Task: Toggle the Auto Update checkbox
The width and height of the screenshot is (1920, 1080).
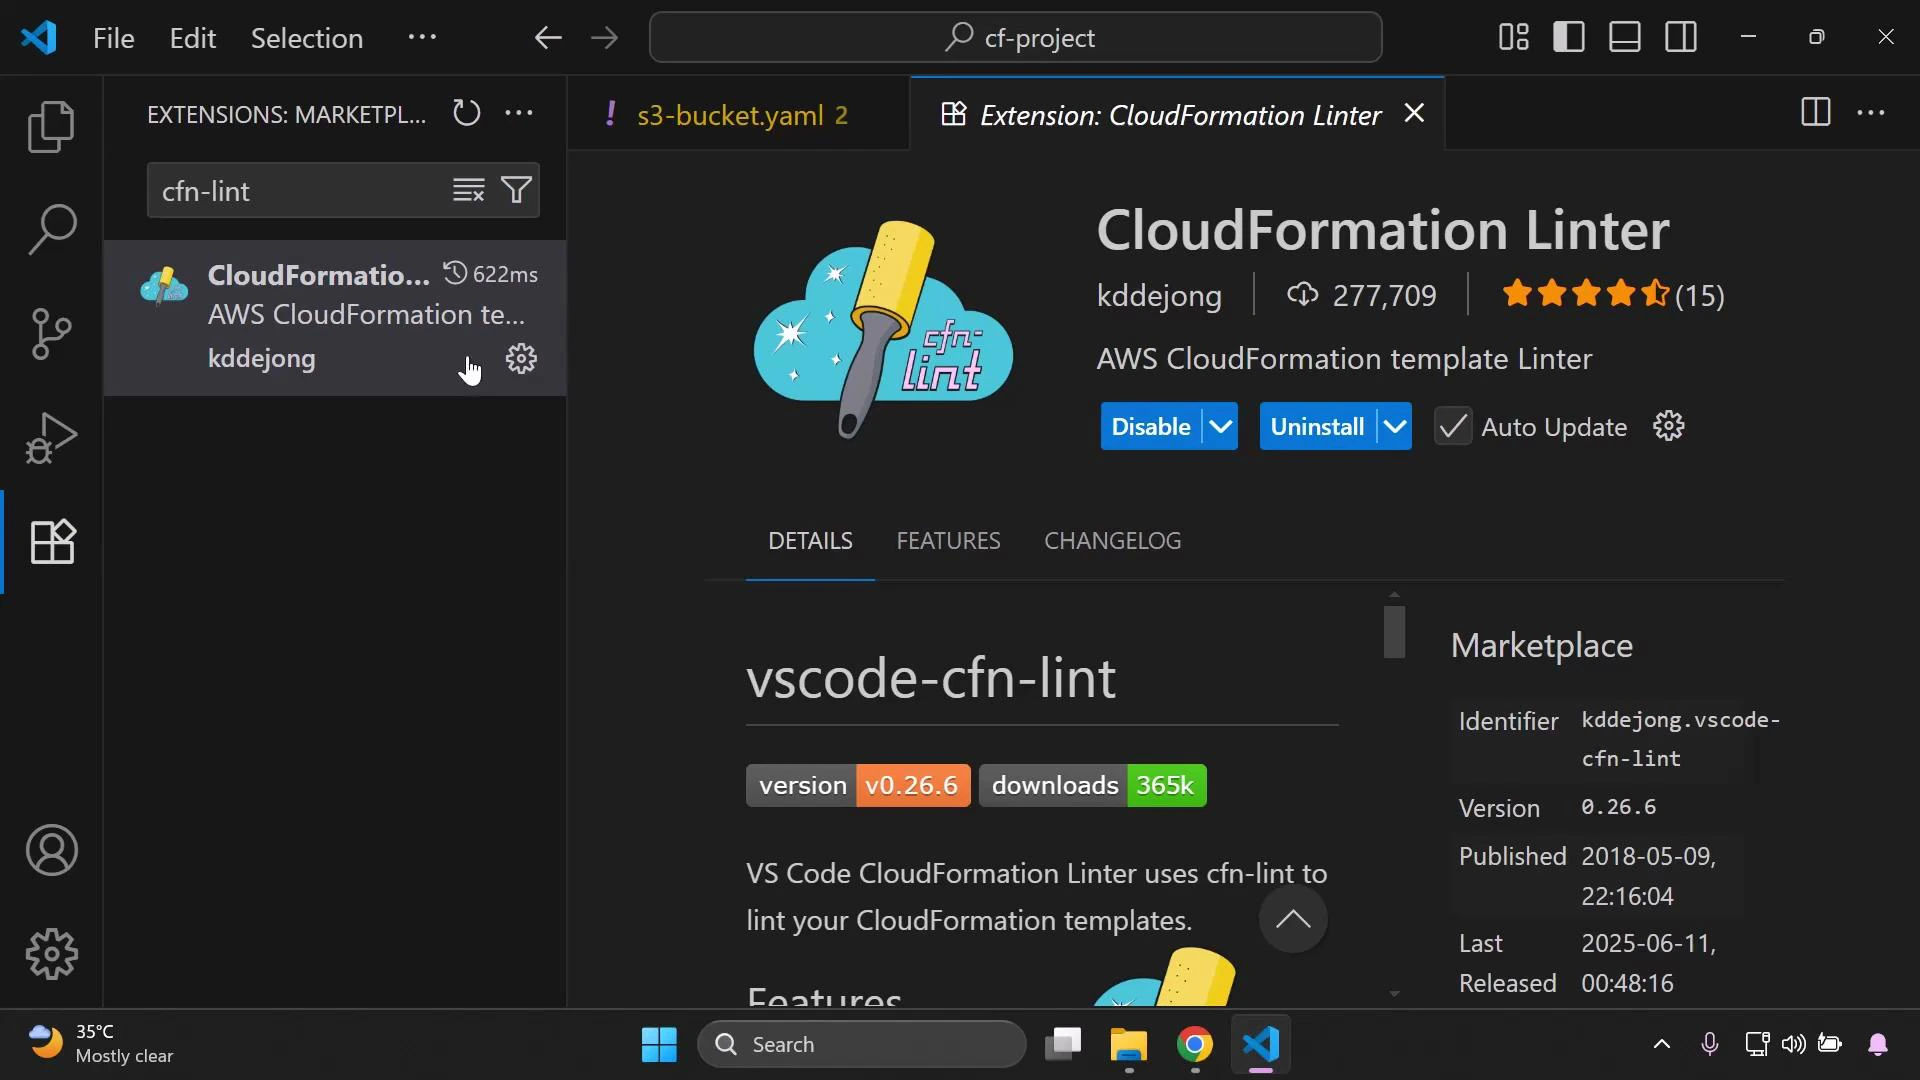Action: [1453, 426]
